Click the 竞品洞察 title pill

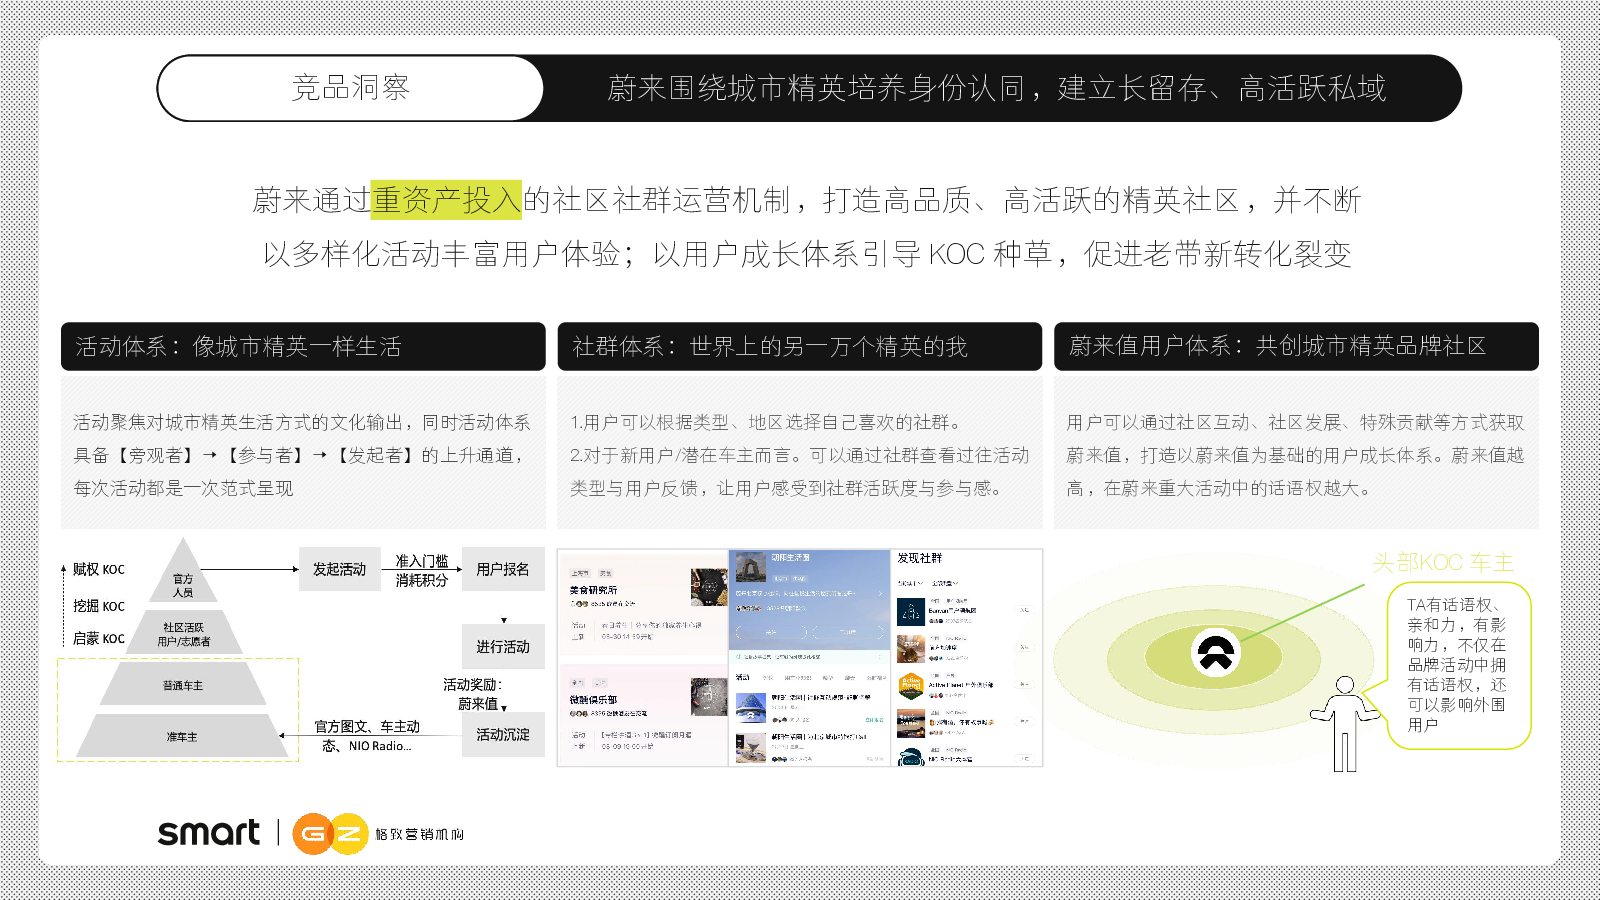coord(351,88)
